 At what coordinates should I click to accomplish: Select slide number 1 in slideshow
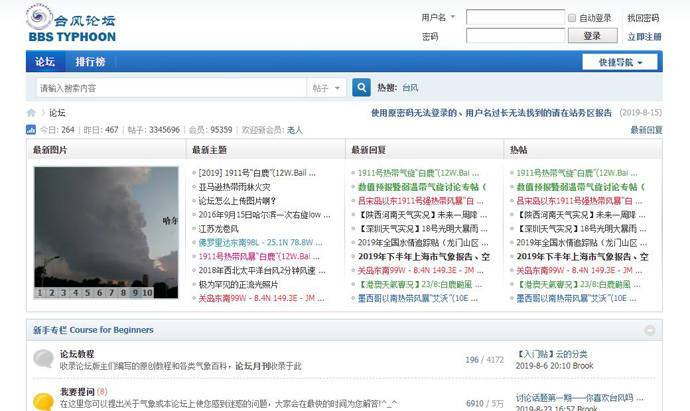40,293
